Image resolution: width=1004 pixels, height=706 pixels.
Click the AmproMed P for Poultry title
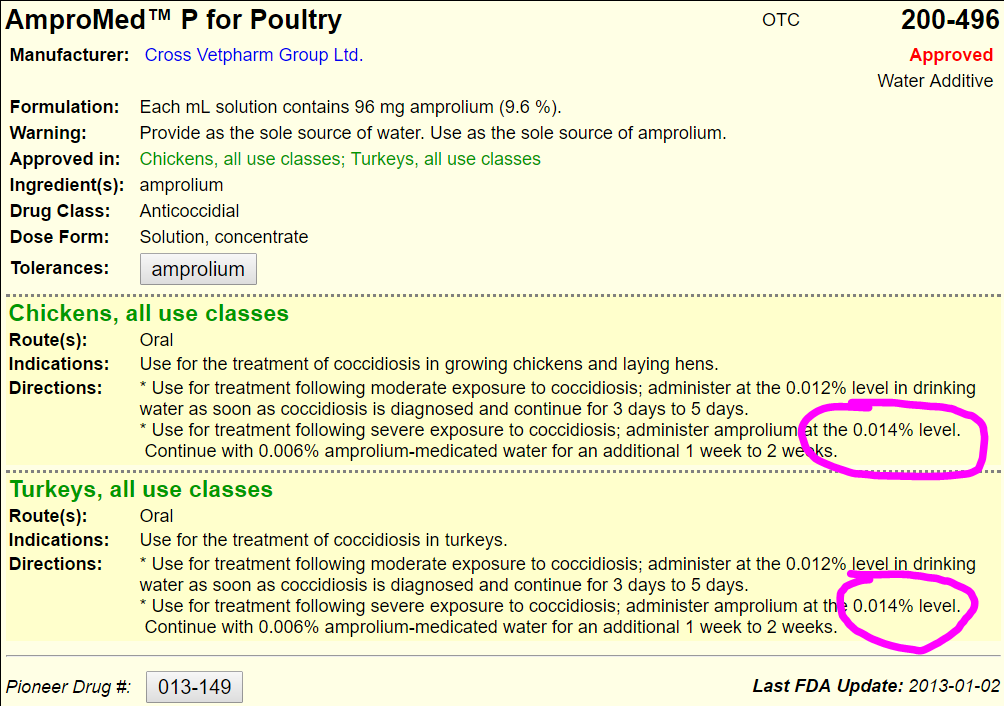(x=174, y=20)
